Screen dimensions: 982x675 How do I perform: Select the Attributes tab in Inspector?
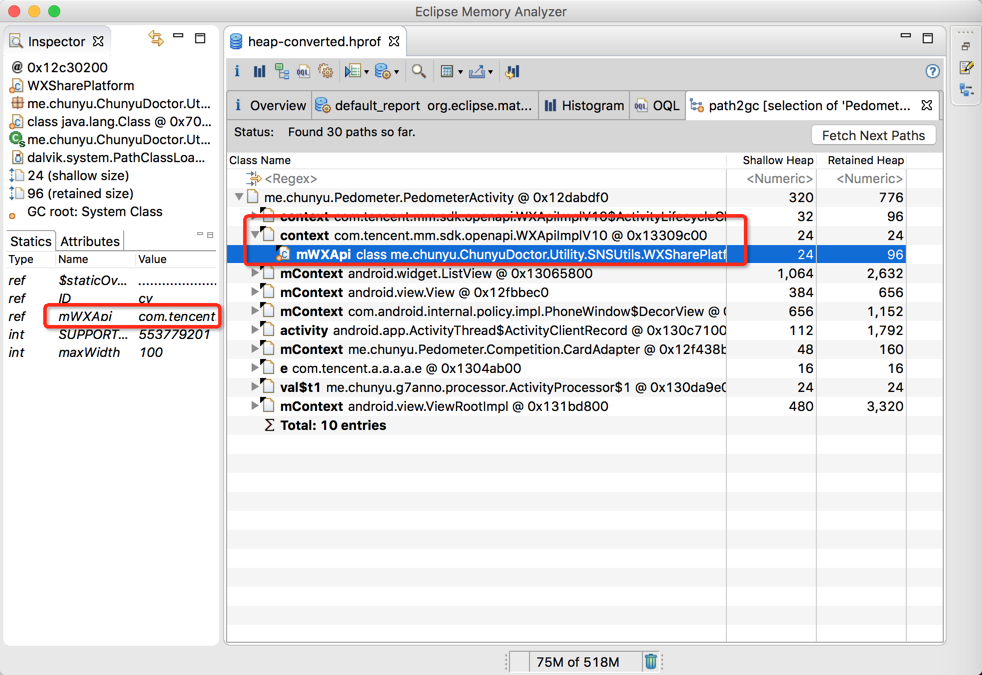pos(90,241)
